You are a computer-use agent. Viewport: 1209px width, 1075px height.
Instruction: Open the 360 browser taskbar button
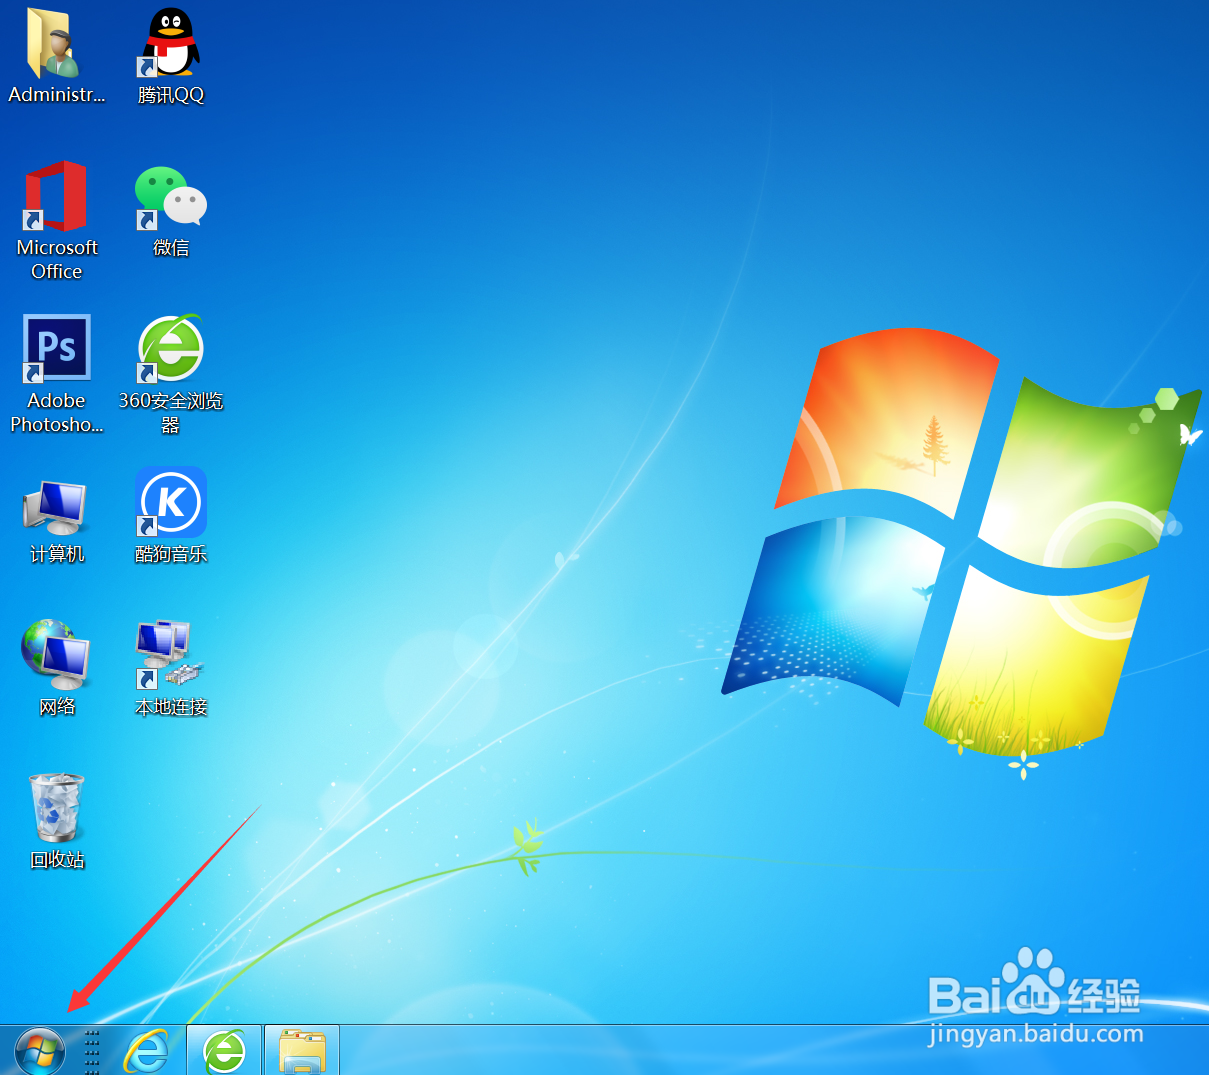coord(224,1050)
